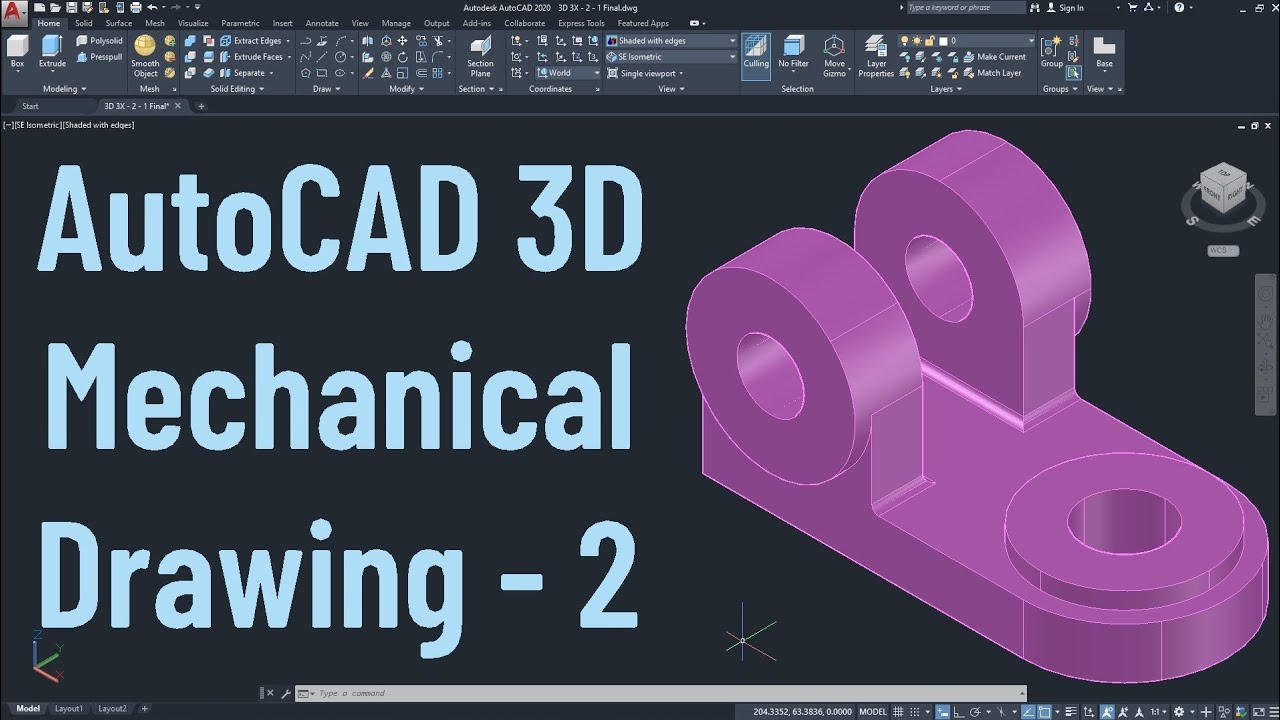Click the Undo arrow icon
1280x720 pixels.
coord(152,7)
